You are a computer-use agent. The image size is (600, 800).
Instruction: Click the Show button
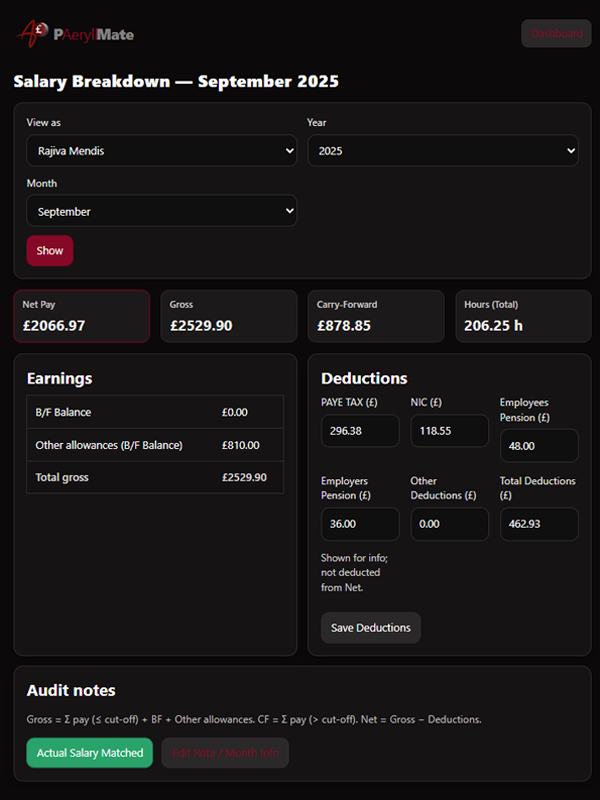tap(49, 251)
